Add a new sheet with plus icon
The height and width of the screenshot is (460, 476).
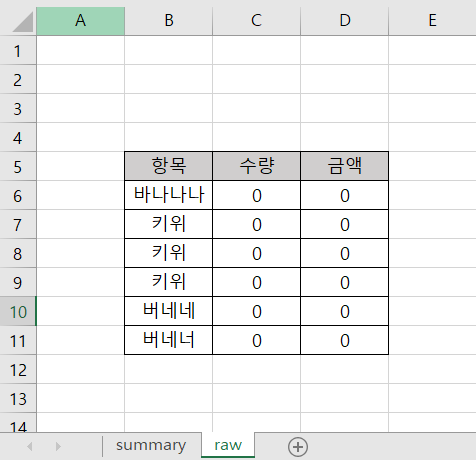click(298, 447)
